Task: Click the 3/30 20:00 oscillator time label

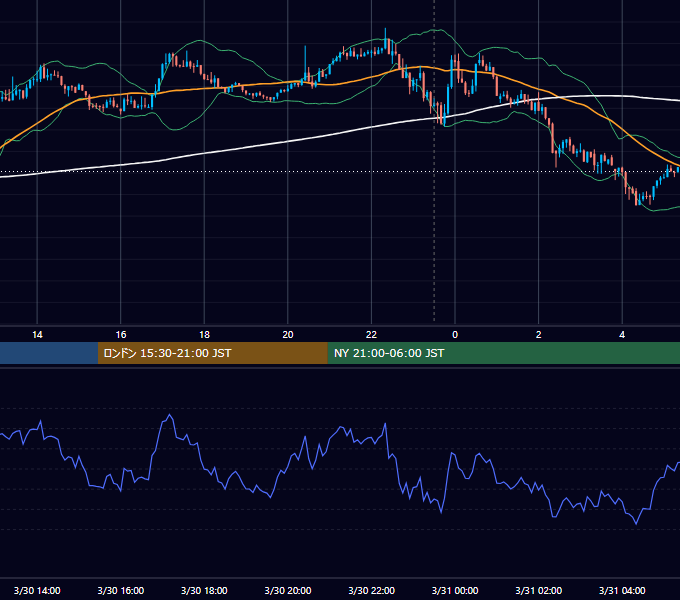Action: pos(288,590)
